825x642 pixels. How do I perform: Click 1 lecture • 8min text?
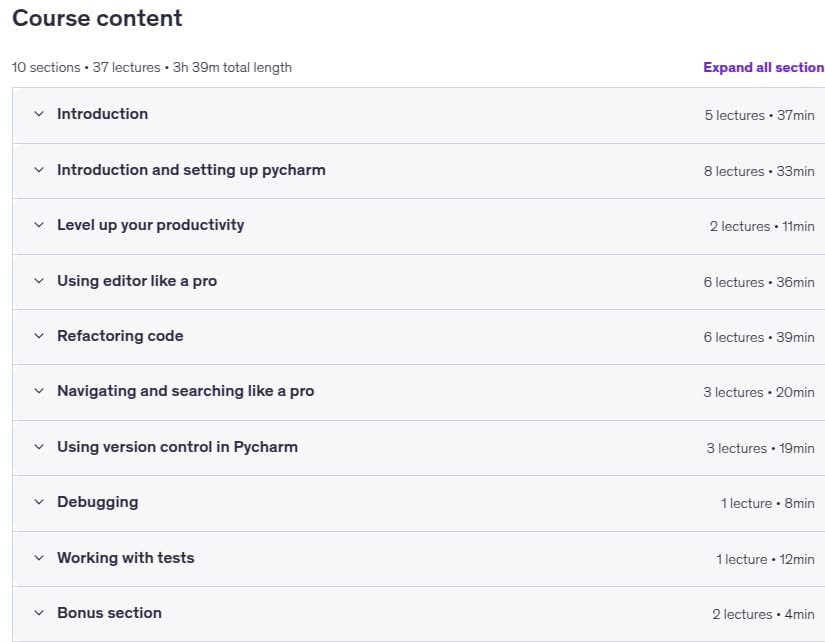pyautogui.click(x=768, y=503)
